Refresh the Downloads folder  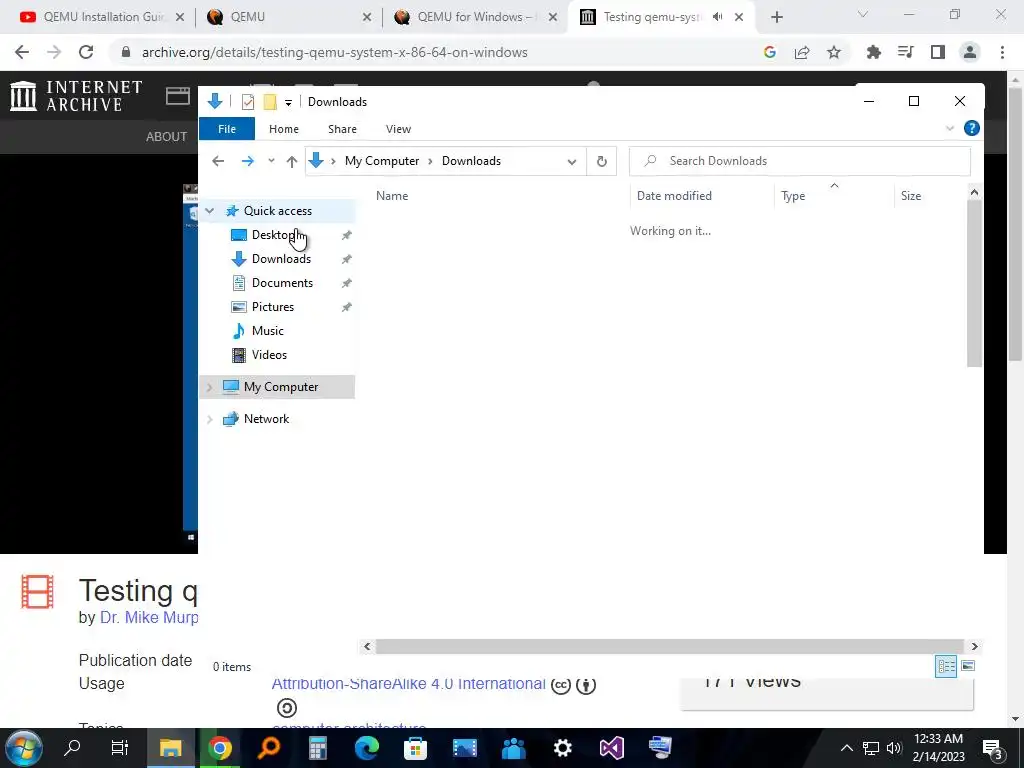601,161
